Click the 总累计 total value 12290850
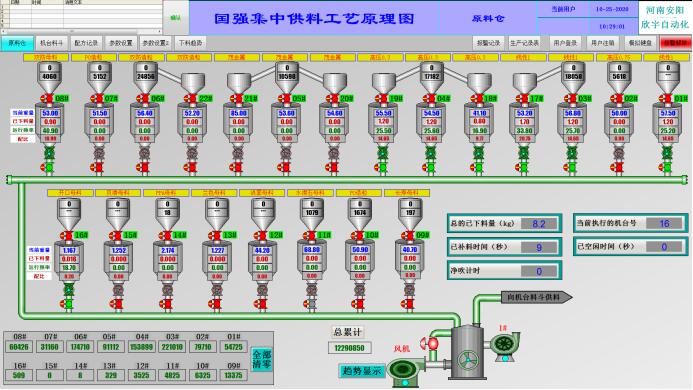Viewport: 693px width, 390px height. point(349,348)
